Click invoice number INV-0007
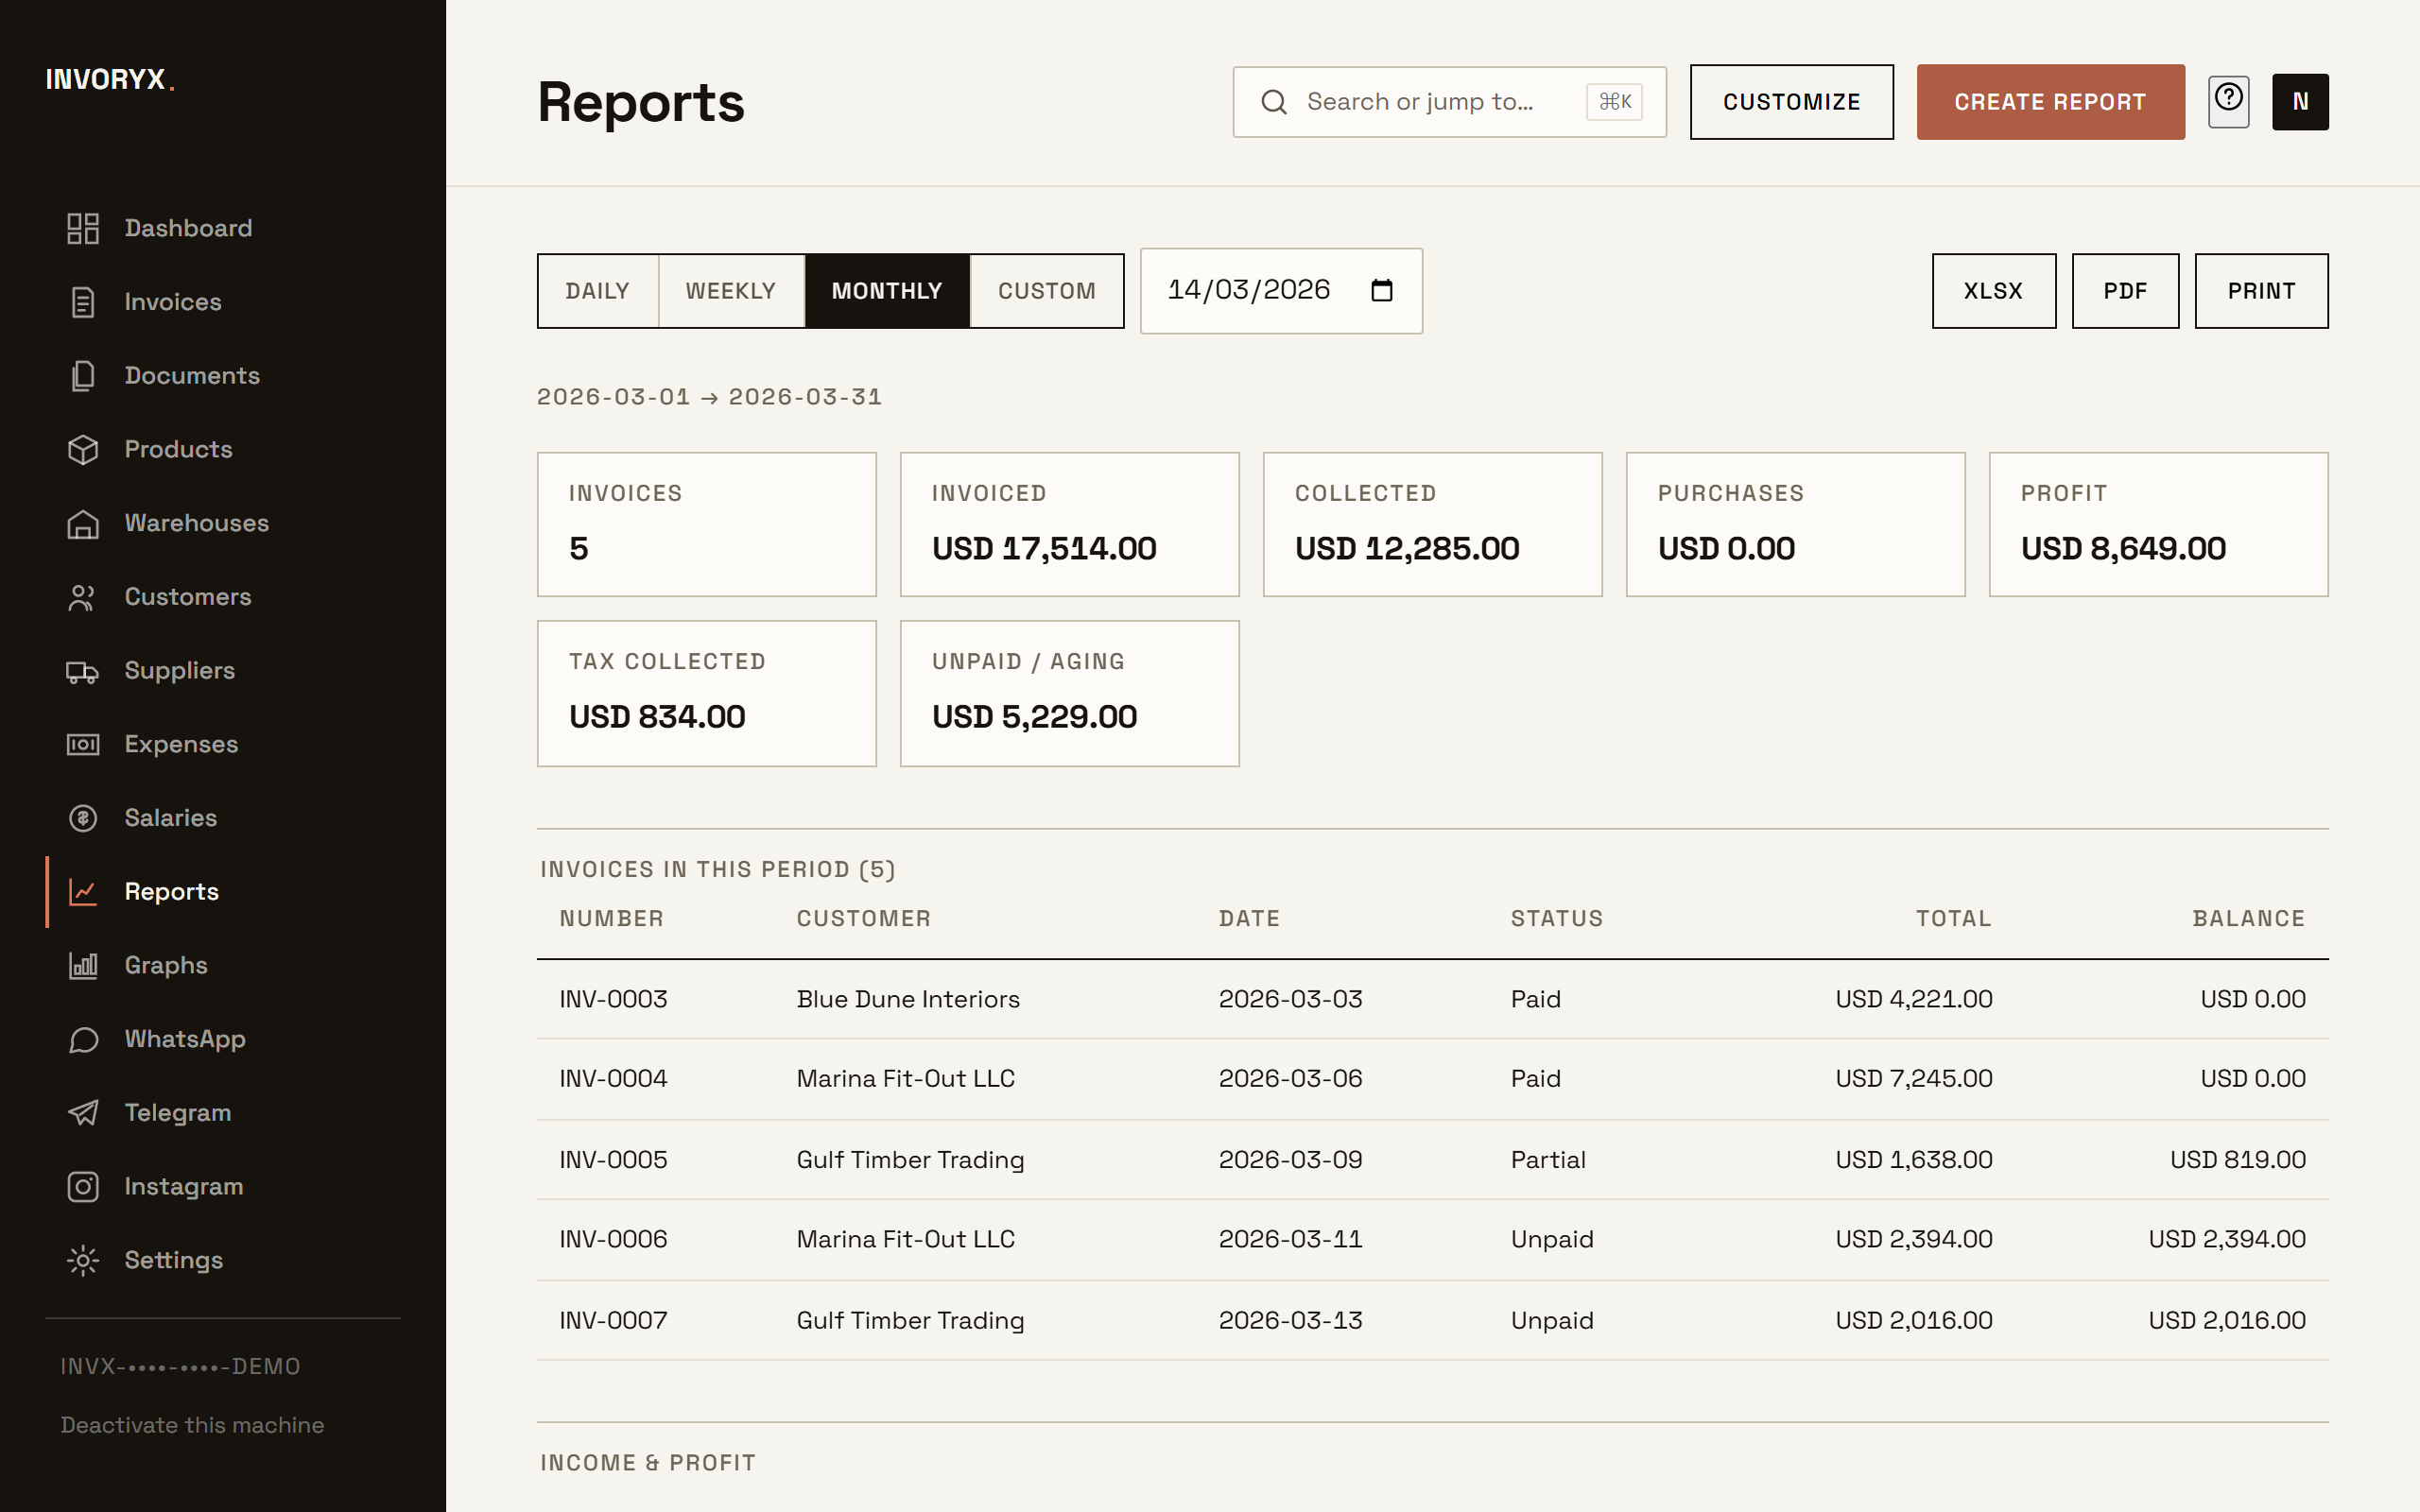The image size is (2420, 1512). [613, 1320]
